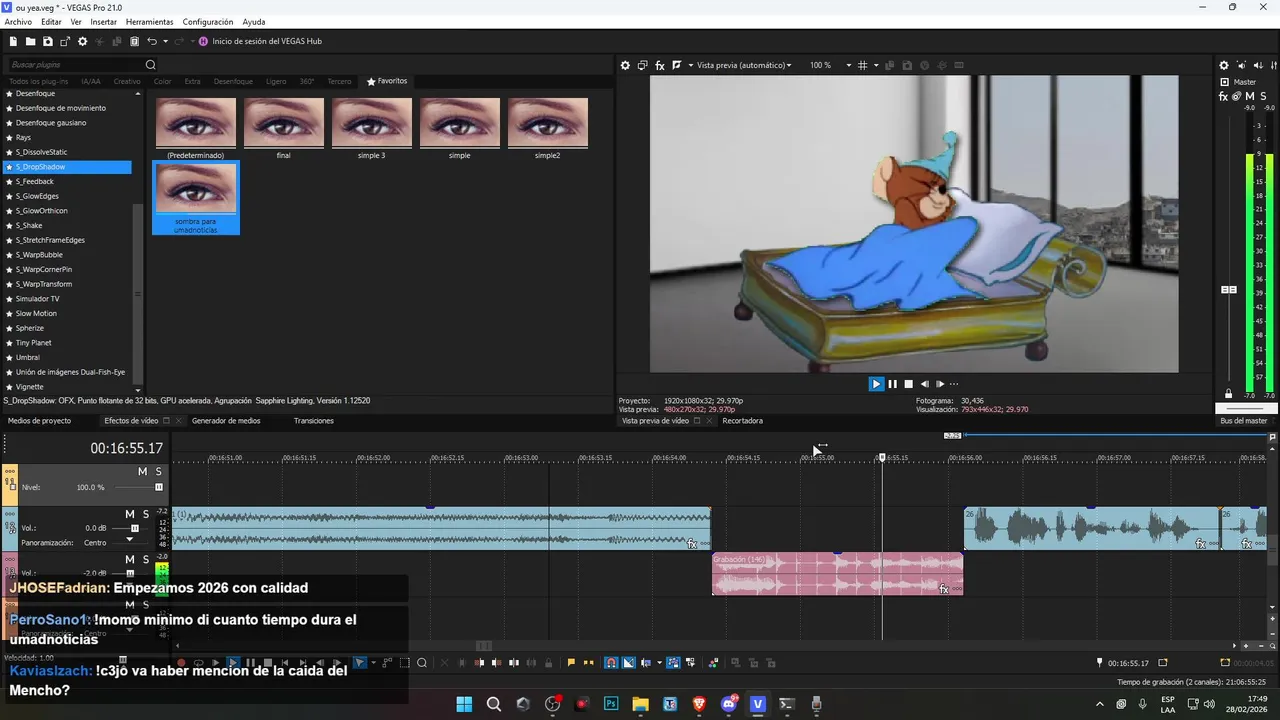This screenshot has height=720, width=1280.
Task: Toggle the Master bus lock icon
Action: coord(1229,394)
